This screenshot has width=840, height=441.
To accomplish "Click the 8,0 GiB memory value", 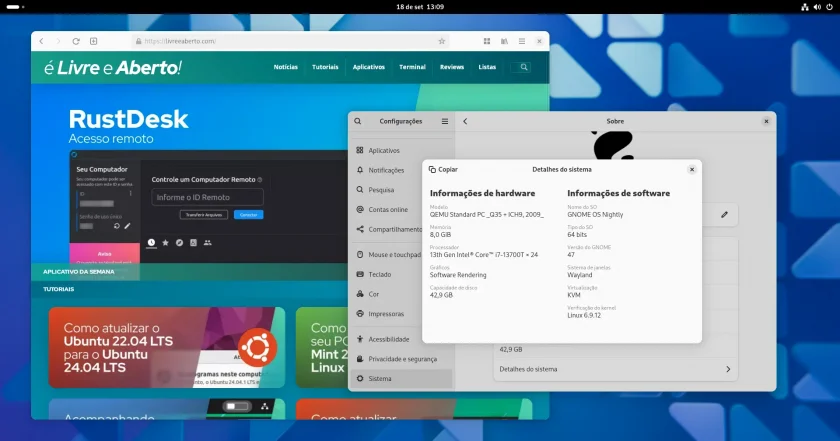I will click(x=440, y=235).
